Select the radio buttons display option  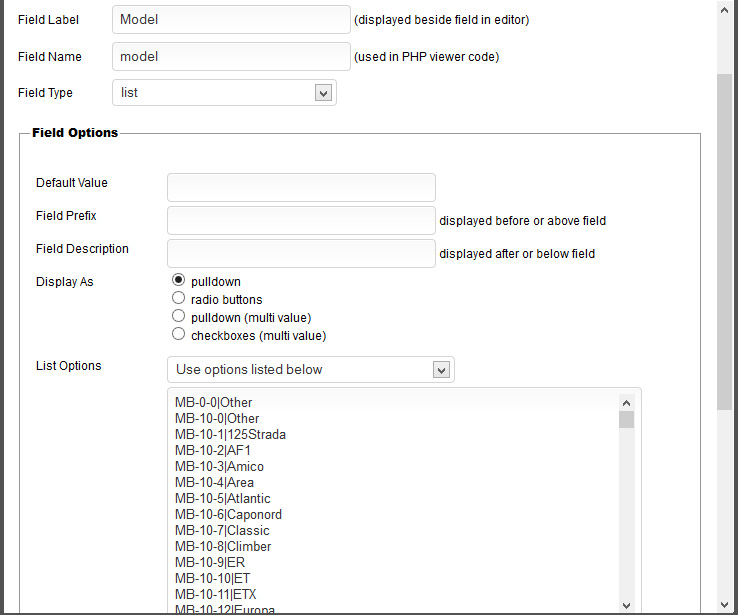[179, 298]
